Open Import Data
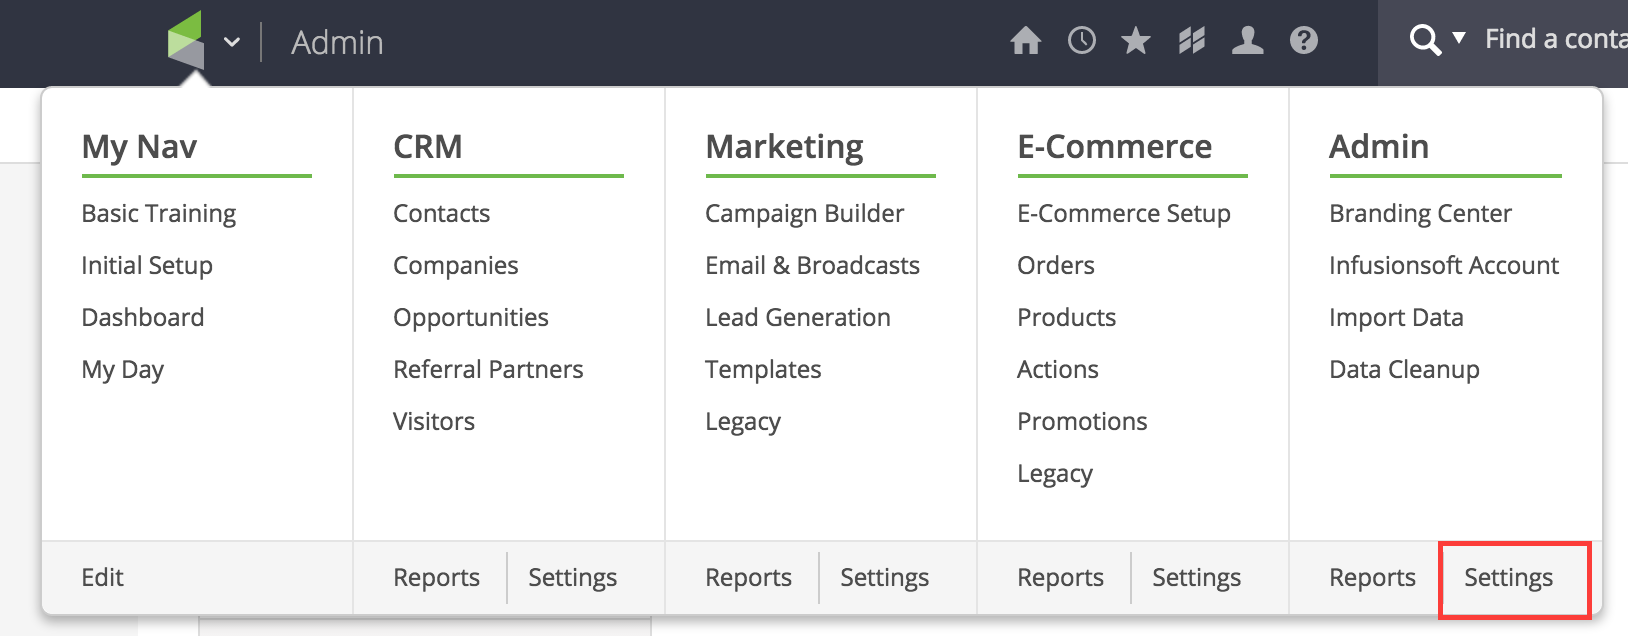This screenshot has width=1628, height=636. (1397, 318)
